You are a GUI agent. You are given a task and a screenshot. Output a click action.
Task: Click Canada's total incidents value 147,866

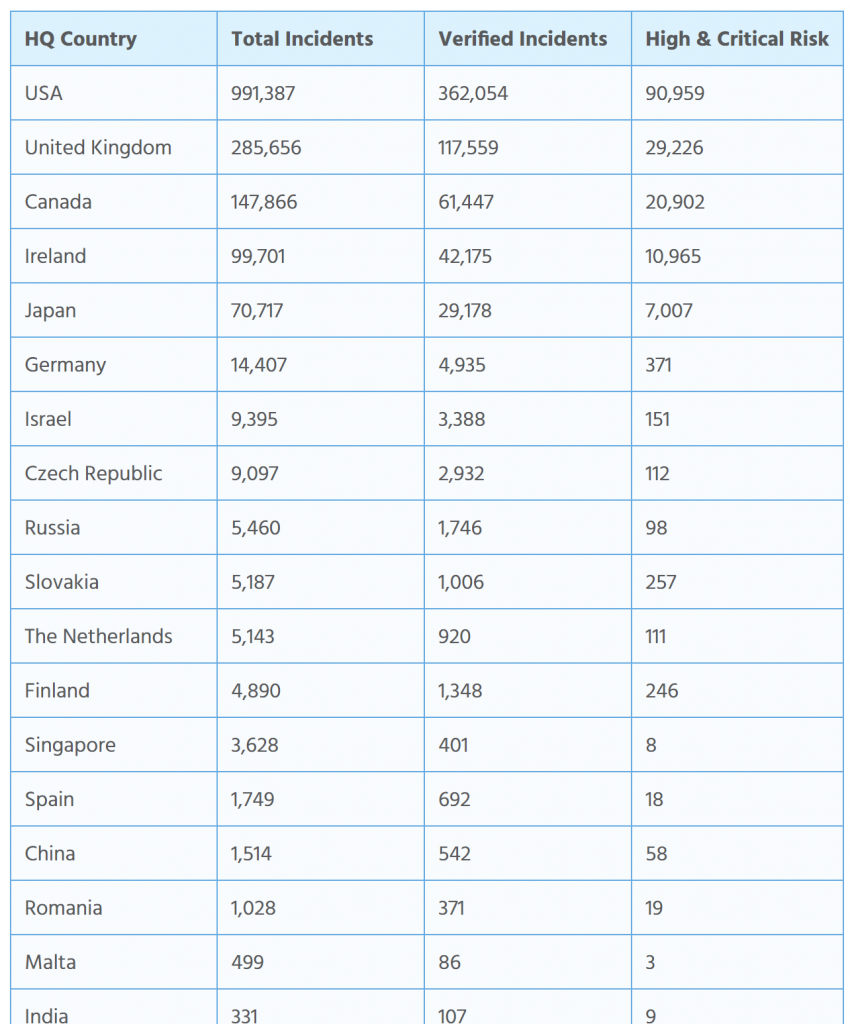(264, 202)
